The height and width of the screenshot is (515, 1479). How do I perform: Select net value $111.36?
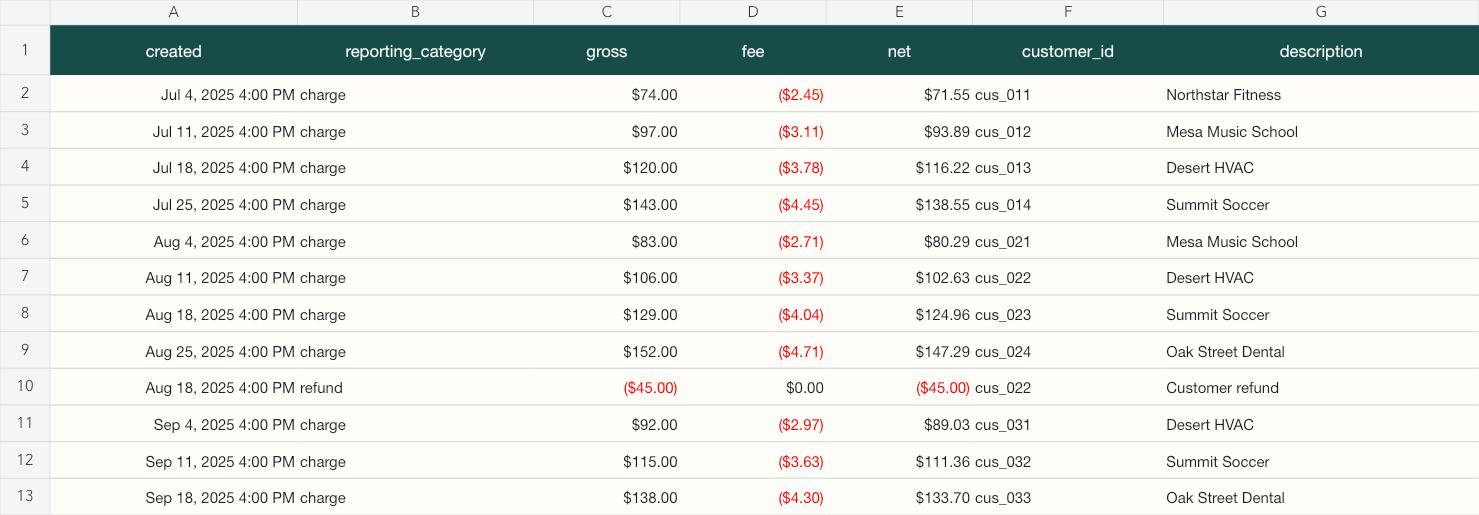click(x=899, y=461)
